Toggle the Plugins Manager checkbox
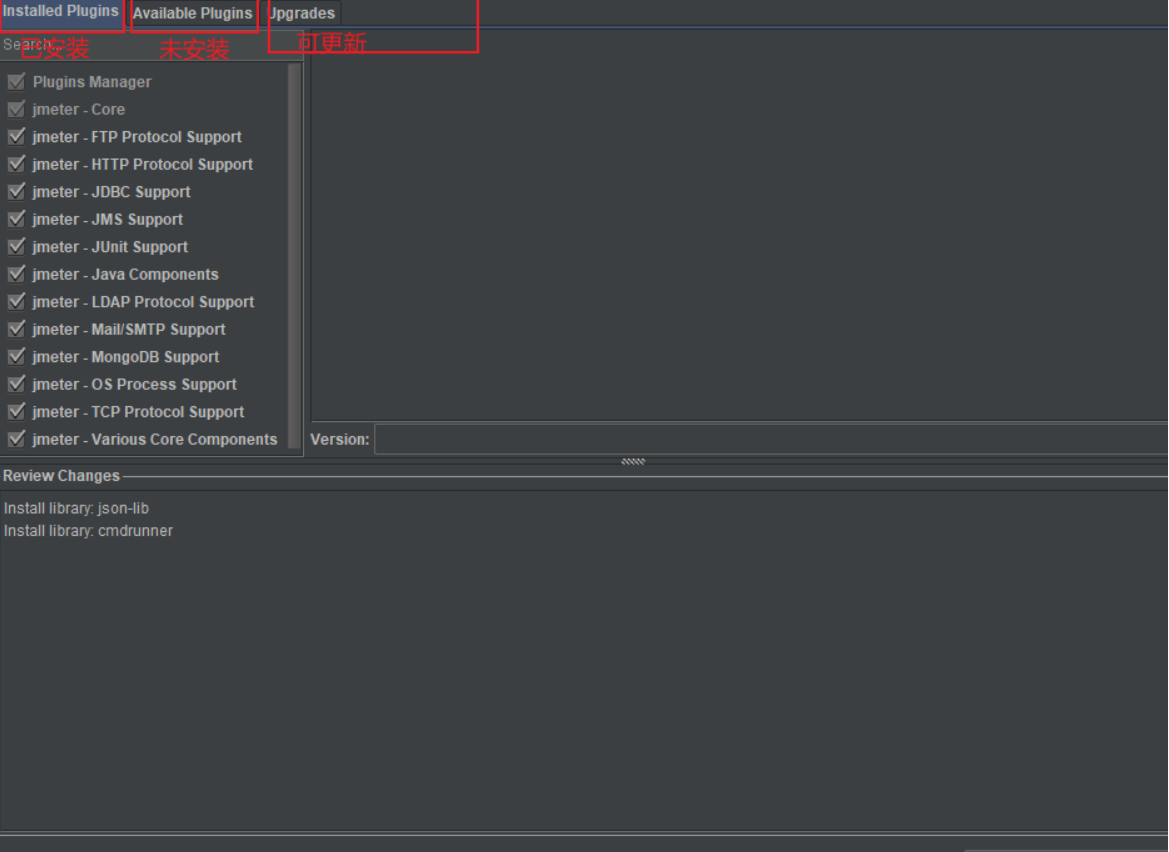Screen dimensions: 1169x852 pyautogui.click(x=16, y=81)
